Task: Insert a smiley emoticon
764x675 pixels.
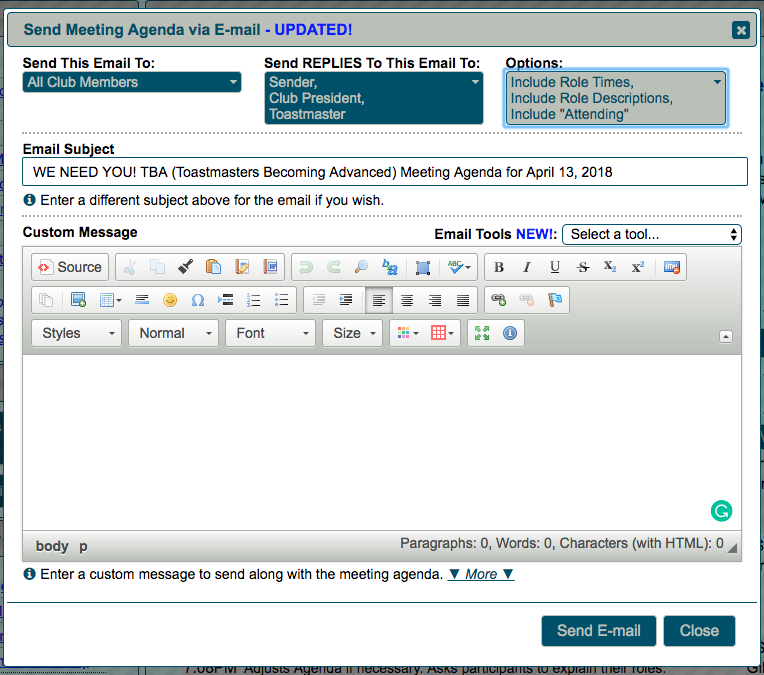Action: click(x=170, y=300)
